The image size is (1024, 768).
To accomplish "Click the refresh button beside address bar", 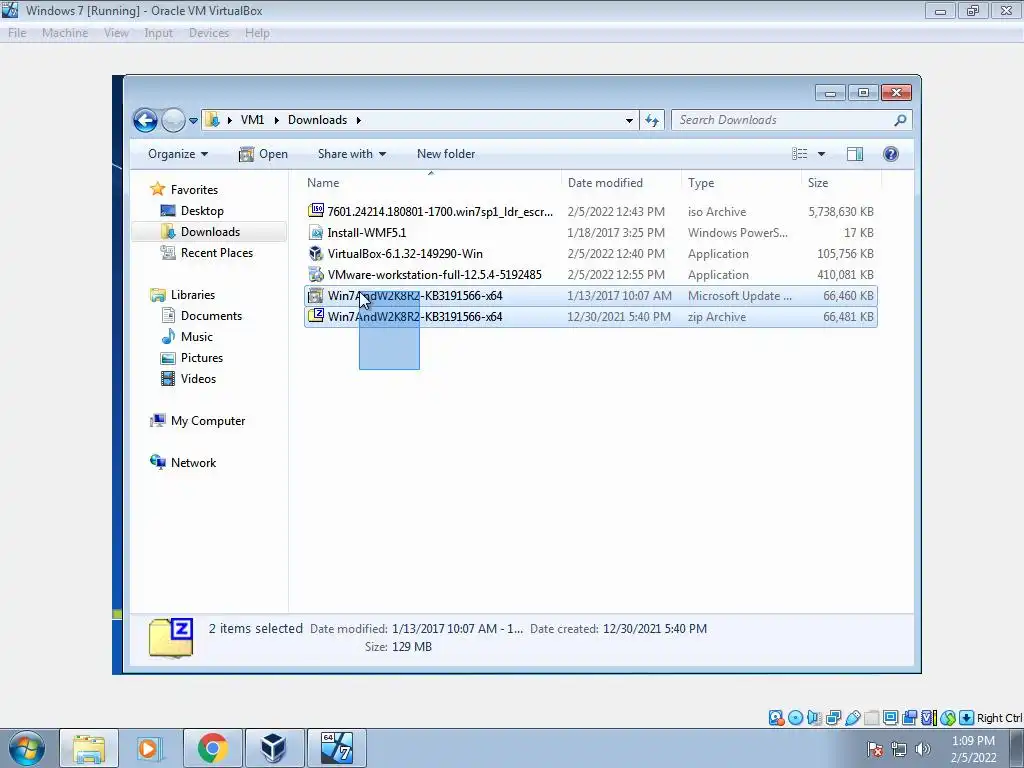I will (x=652, y=120).
